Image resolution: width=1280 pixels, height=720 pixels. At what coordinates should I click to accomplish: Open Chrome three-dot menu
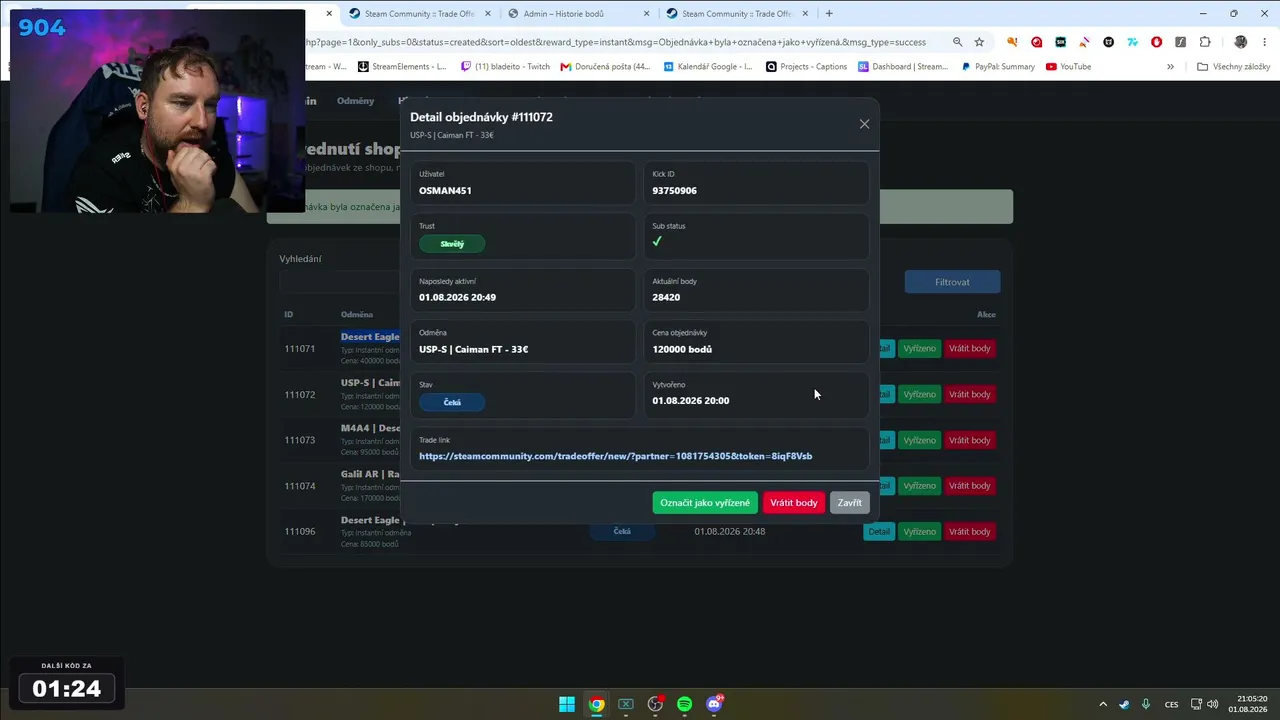(1264, 42)
